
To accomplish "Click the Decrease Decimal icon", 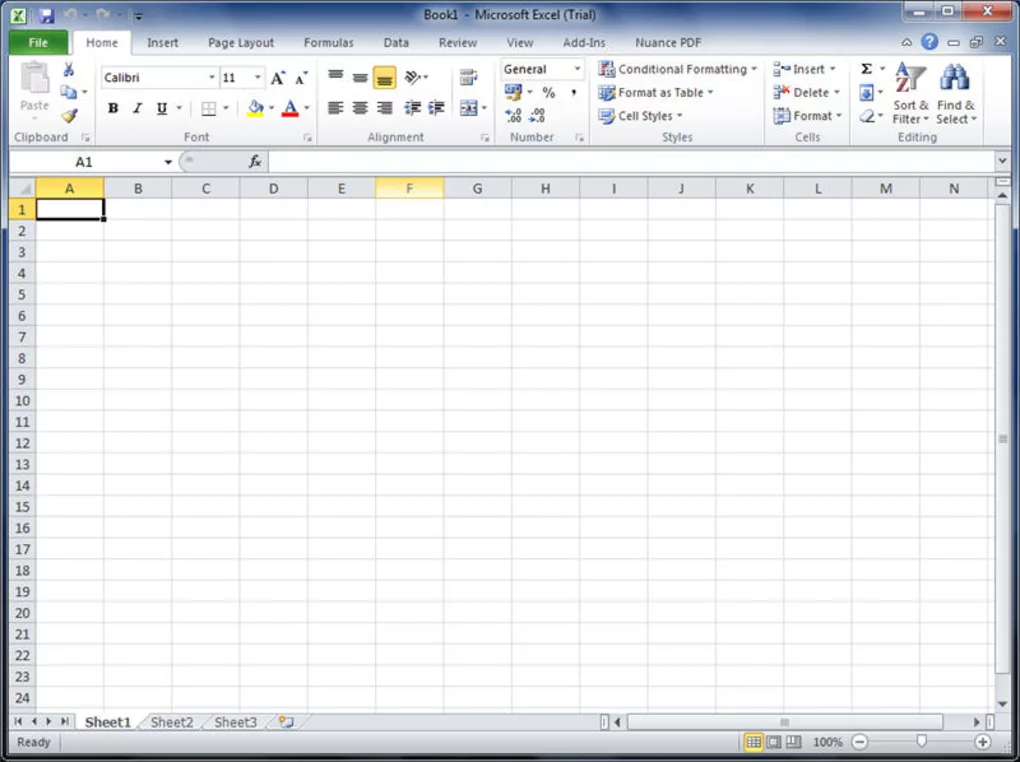I will coord(537,116).
